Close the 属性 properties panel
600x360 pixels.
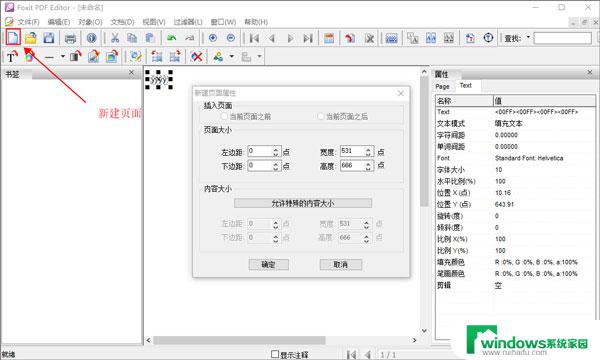pyautogui.click(x=590, y=72)
